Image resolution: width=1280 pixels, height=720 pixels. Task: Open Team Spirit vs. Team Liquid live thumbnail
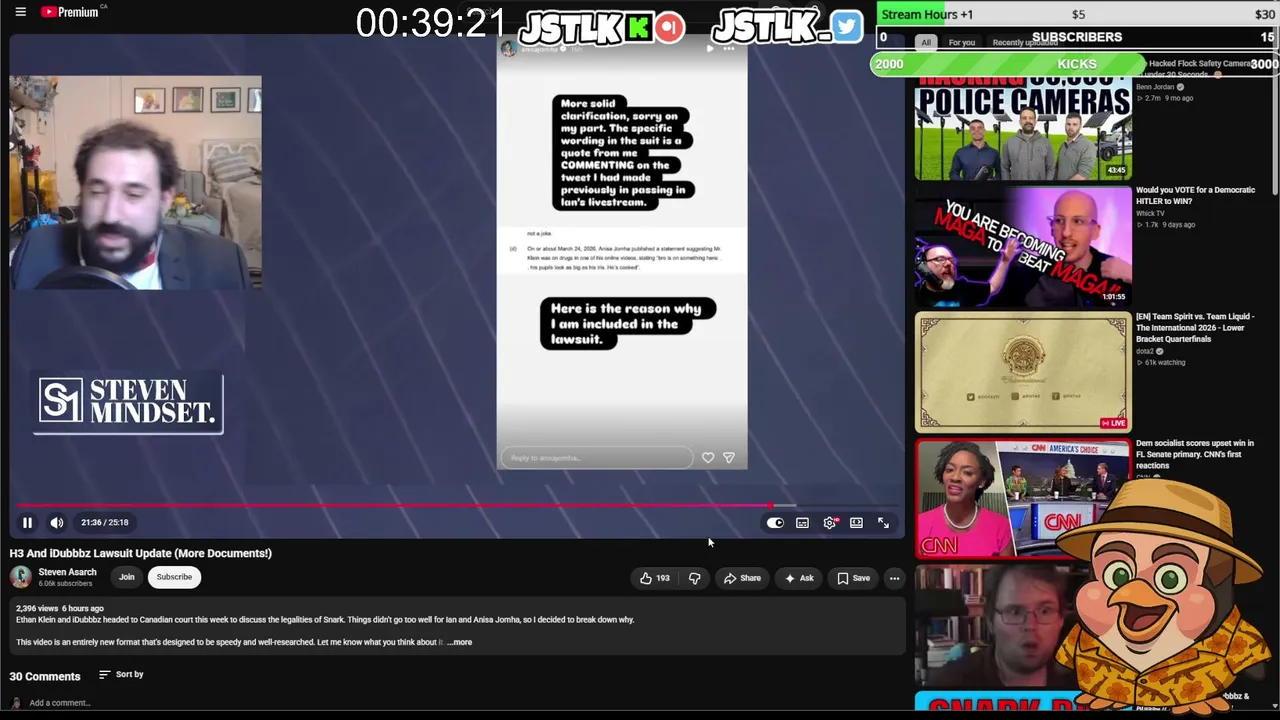[1023, 372]
